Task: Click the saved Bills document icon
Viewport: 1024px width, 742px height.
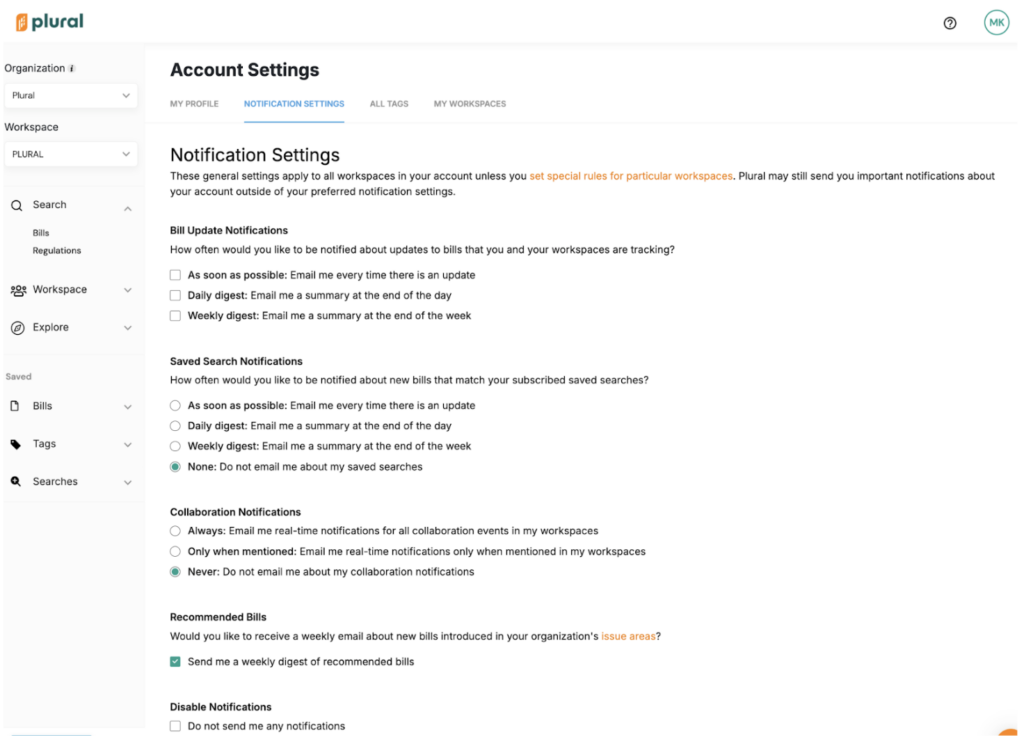Action: (16, 407)
